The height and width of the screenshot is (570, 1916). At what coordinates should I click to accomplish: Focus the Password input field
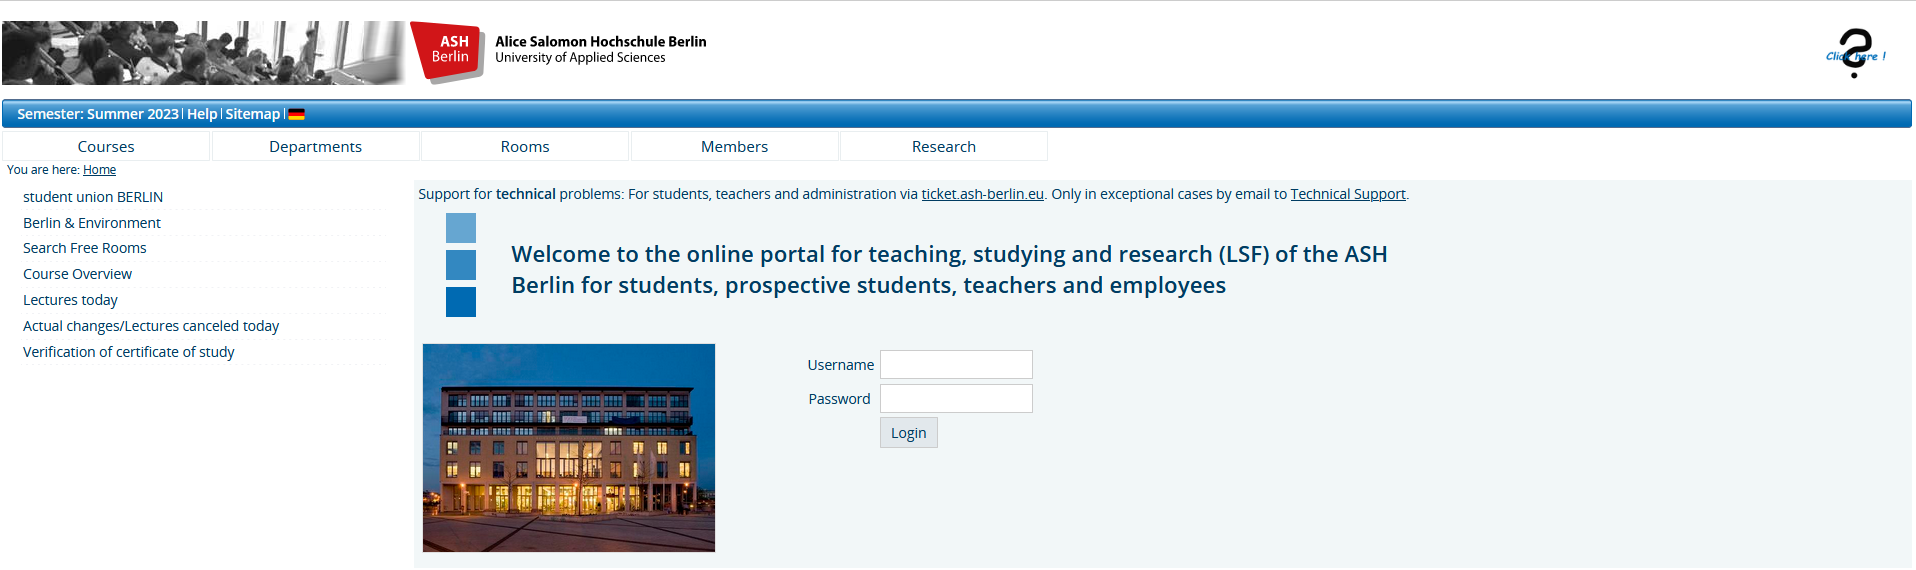click(956, 399)
